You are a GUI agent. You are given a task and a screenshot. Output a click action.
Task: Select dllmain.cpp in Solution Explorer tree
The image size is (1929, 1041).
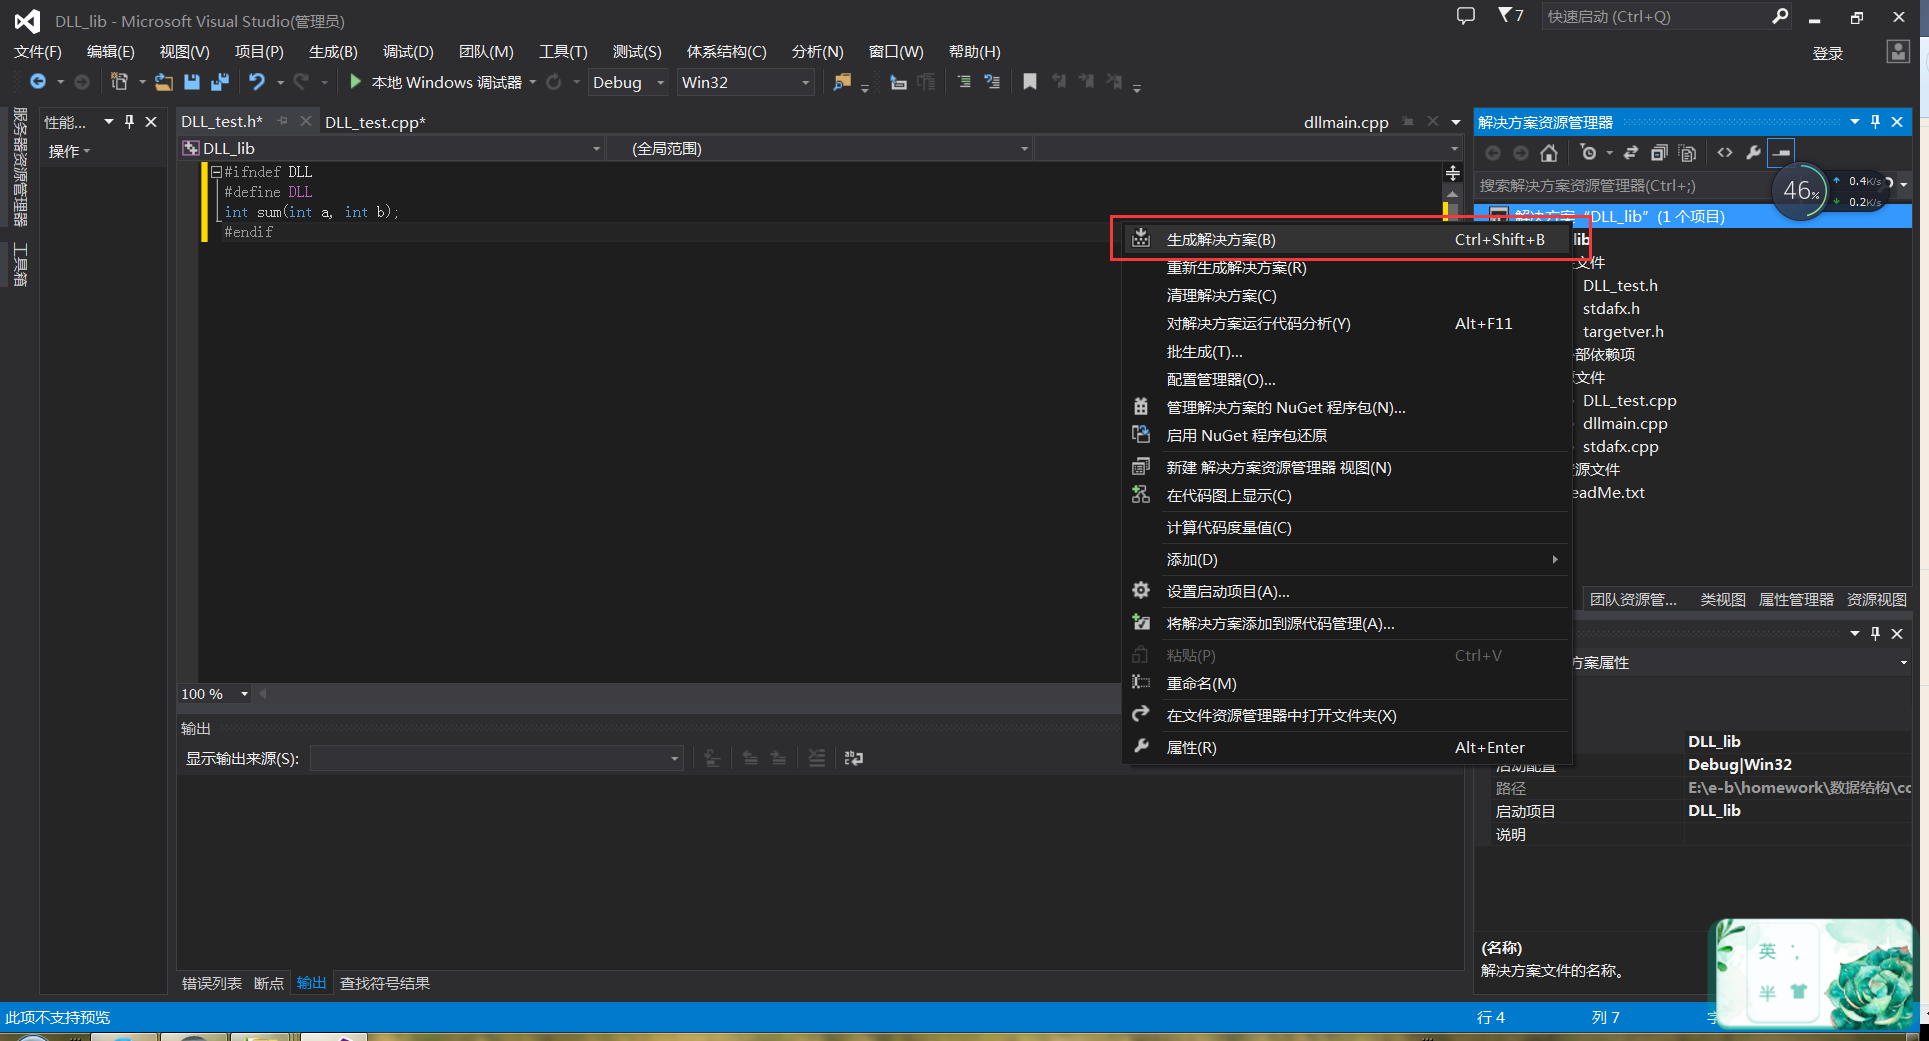click(1625, 424)
